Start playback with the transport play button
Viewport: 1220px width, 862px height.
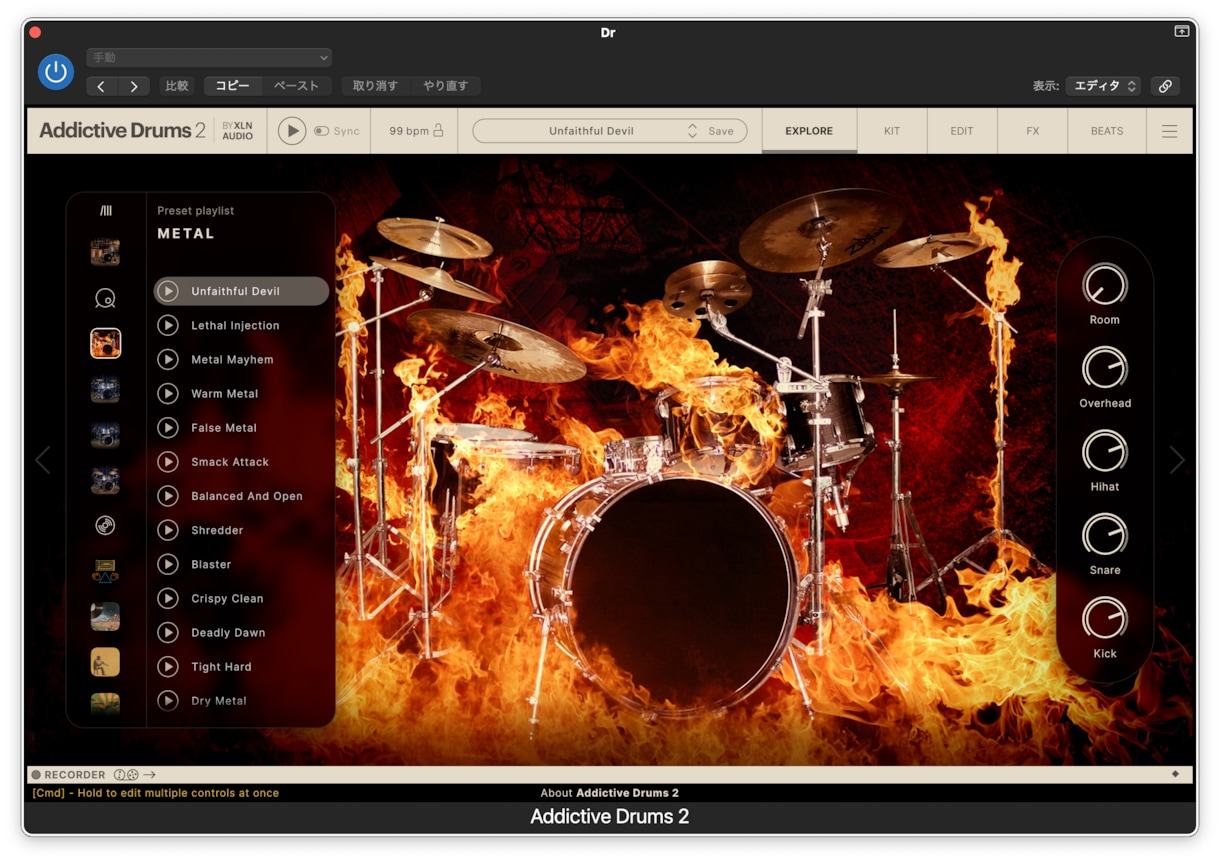pyautogui.click(x=292, y=131)
